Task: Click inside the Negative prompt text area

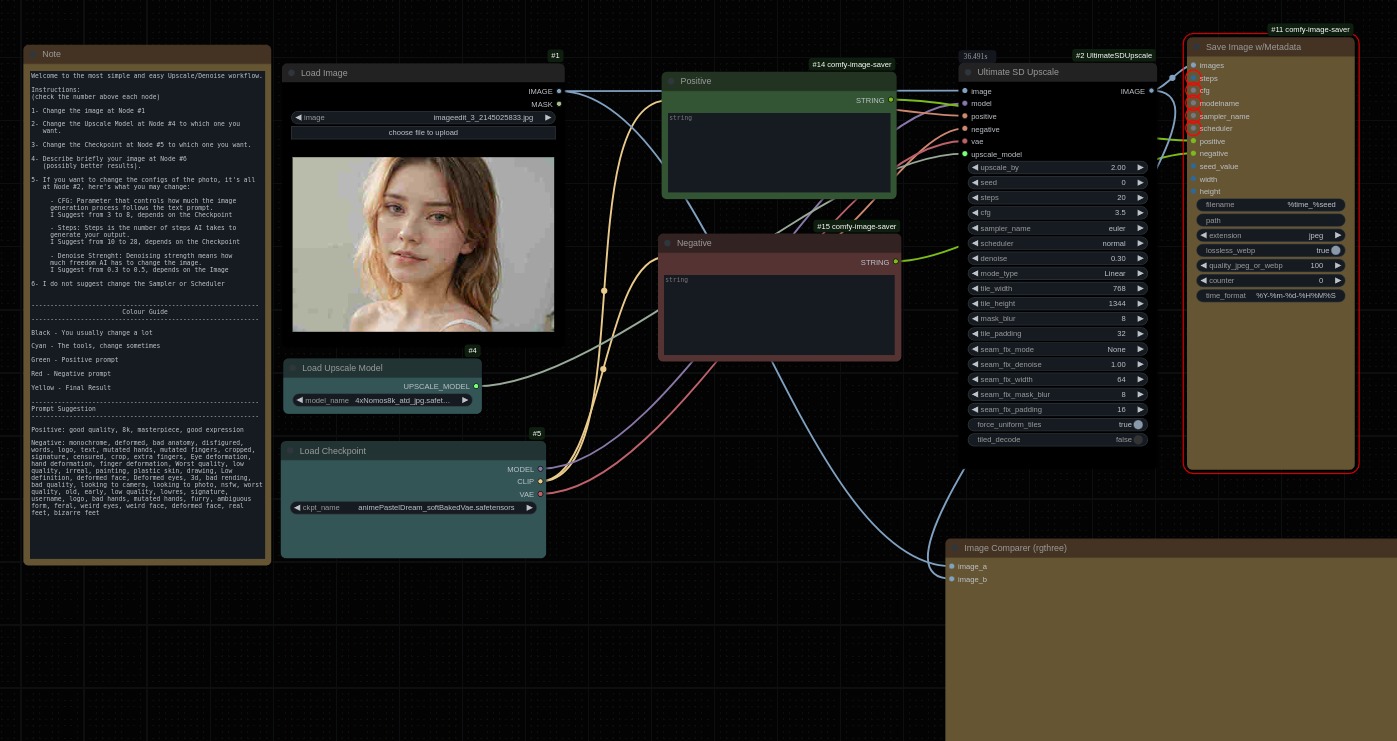Action: coord(779,315)
